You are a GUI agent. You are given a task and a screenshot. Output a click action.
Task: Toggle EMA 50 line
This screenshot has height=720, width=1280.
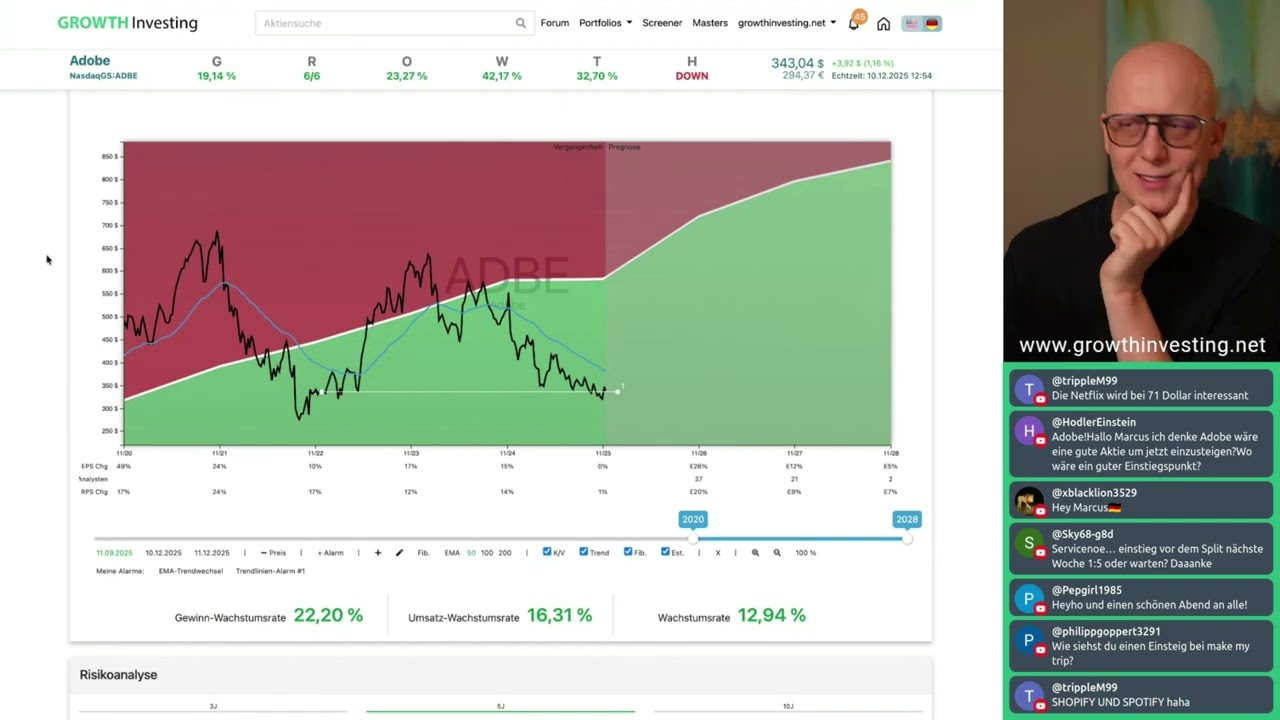[471, 553]
